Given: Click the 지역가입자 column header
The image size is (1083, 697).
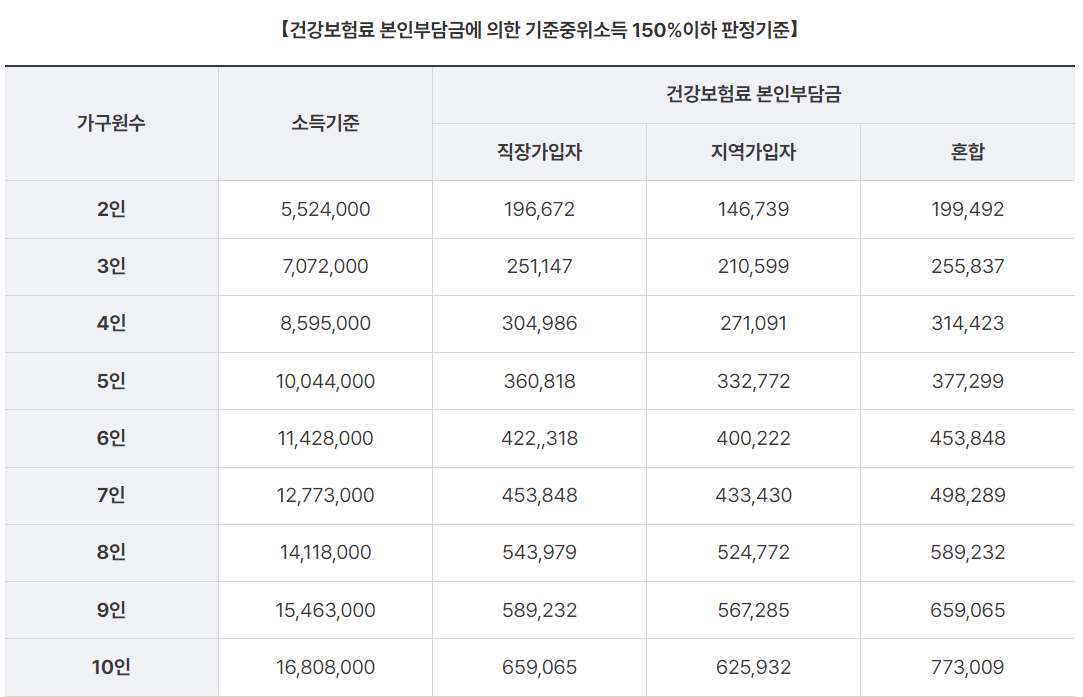Looking at the screenshot, I should click(x=753, y=152).
